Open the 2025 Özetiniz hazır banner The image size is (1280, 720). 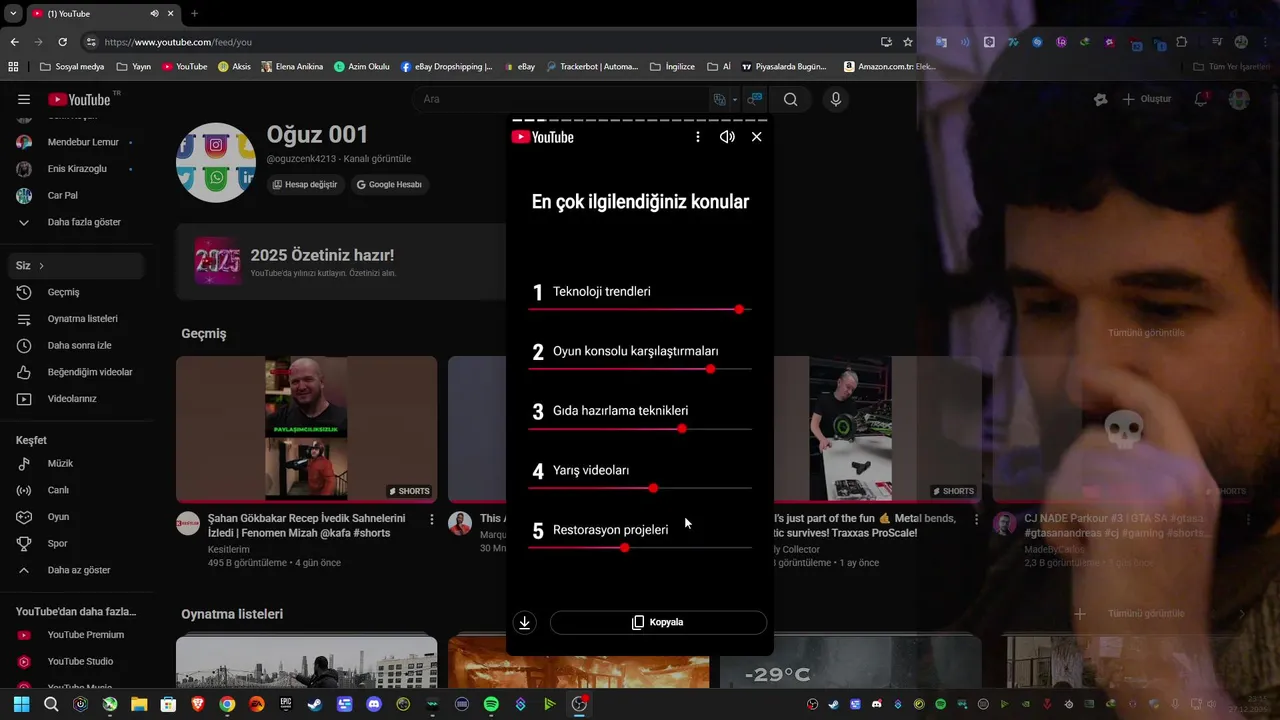click(x=341, y=262)
